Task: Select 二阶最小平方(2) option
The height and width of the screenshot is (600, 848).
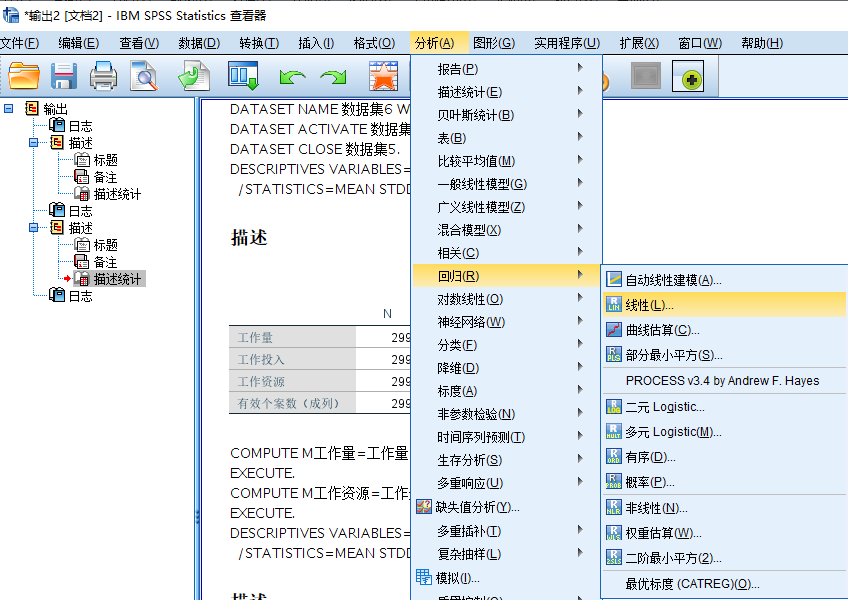Action: click(x=724, y=558)
